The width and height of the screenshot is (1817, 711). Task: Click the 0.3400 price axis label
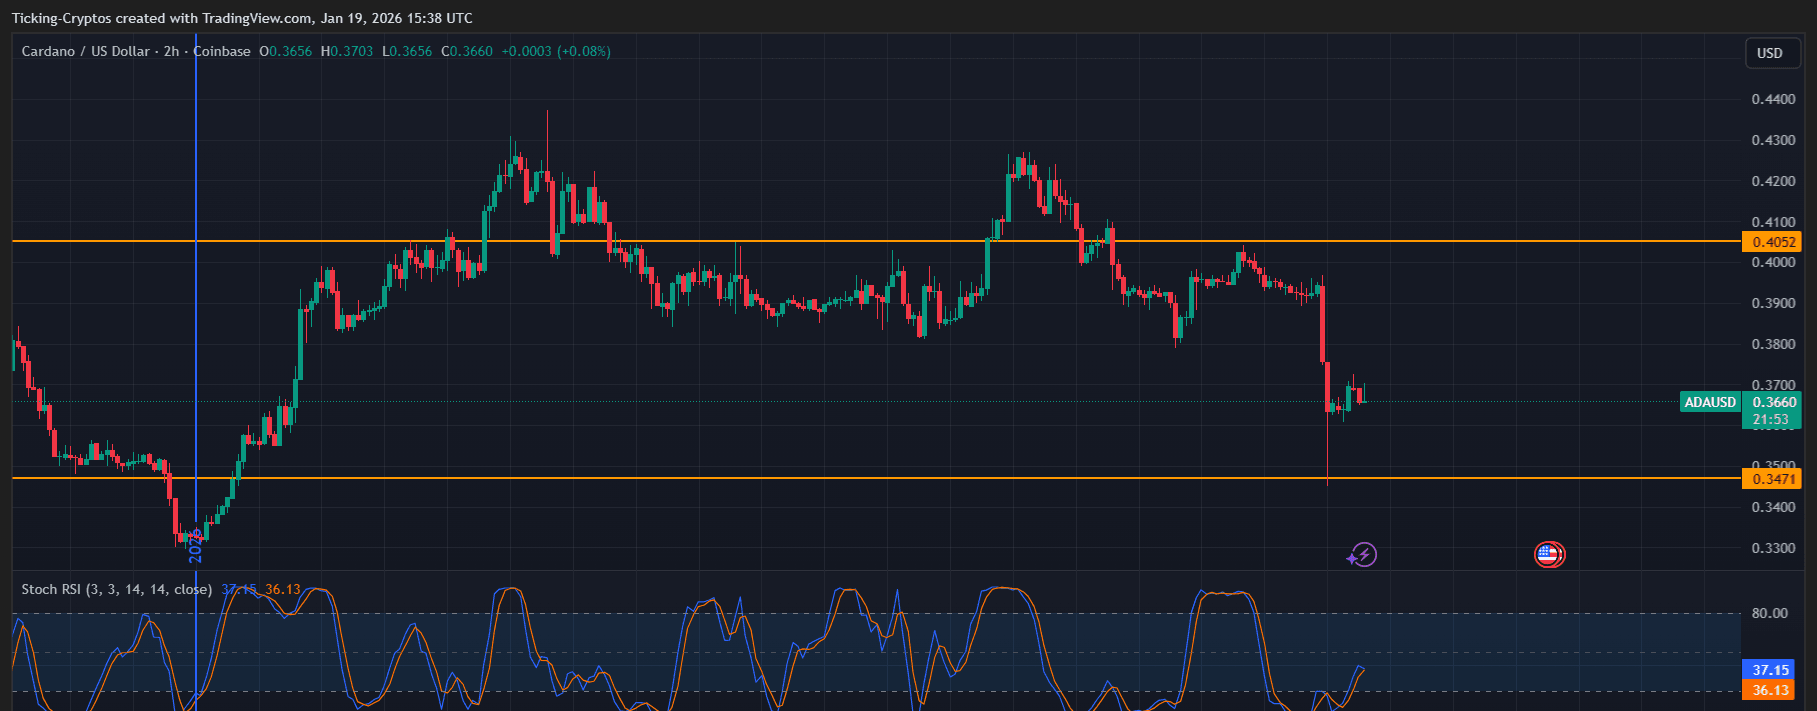[1773, 507]
